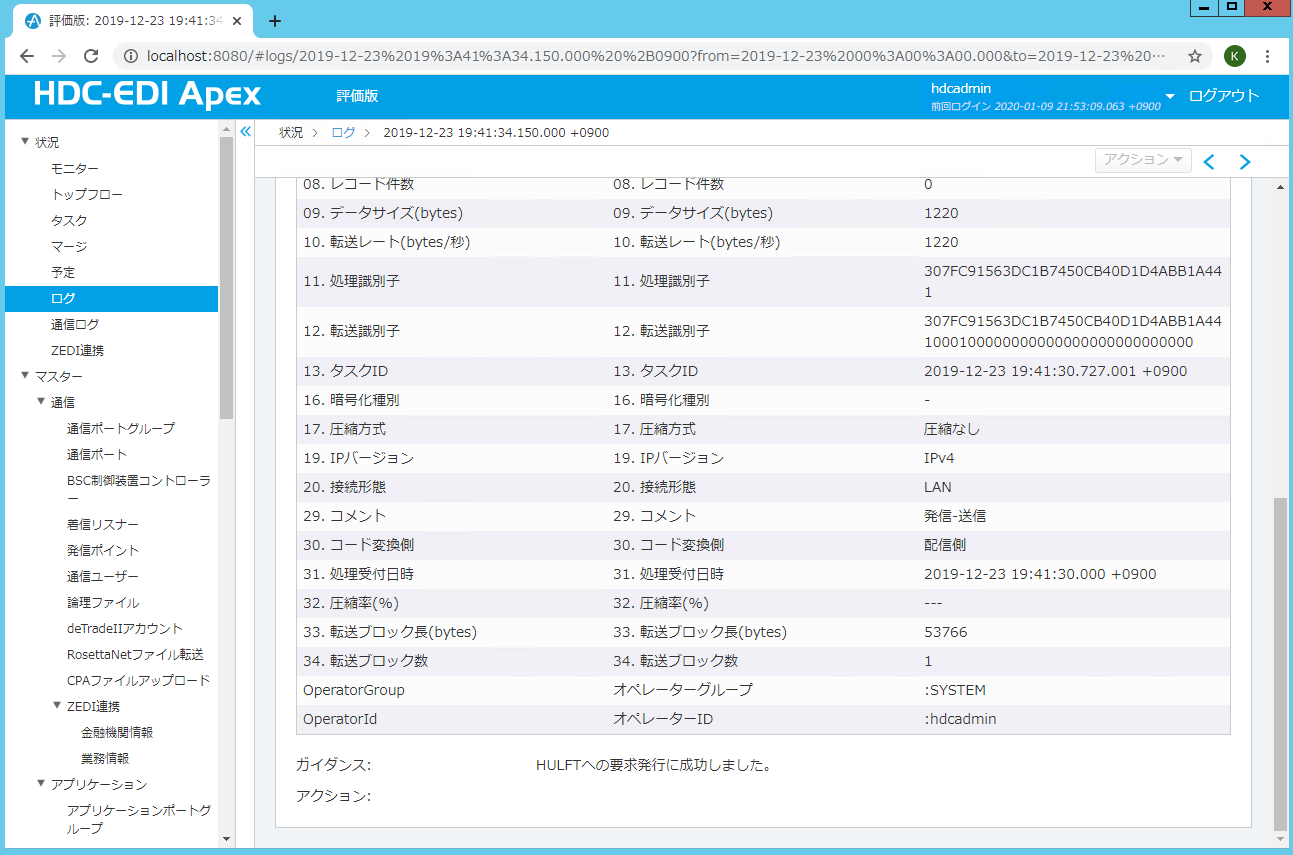This screenshot has height=855, width=1293.
Task: Click the IPバージョン value IPv4
Action: tap(940, 458)
